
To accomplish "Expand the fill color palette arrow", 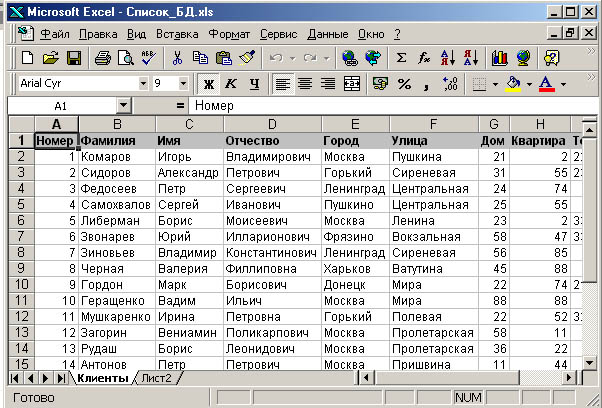I will coord(529,84).
